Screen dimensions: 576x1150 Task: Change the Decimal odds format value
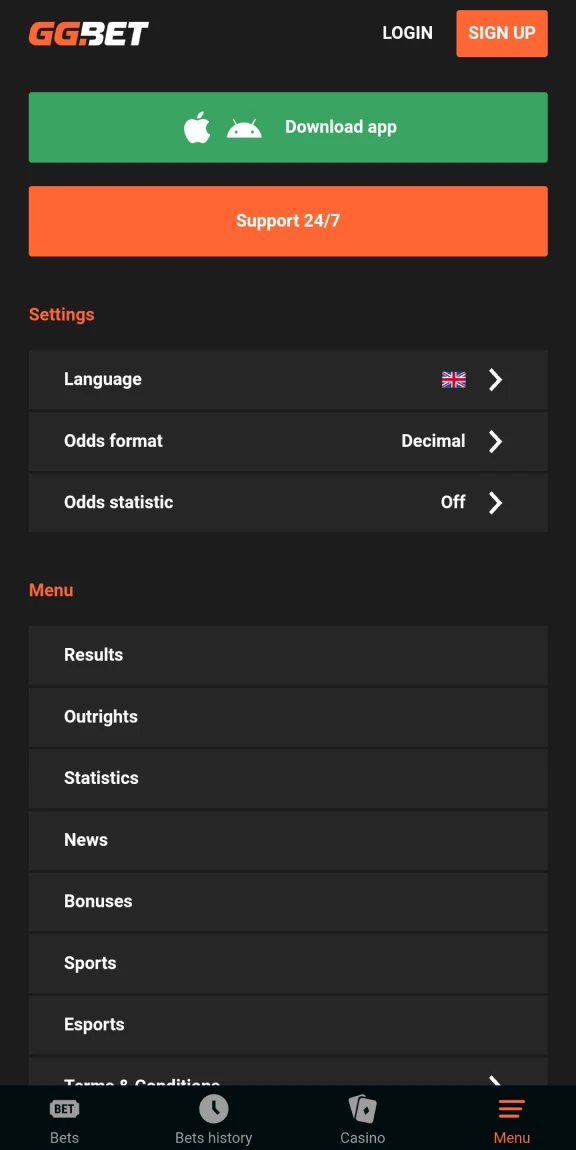tap(433, 441)
